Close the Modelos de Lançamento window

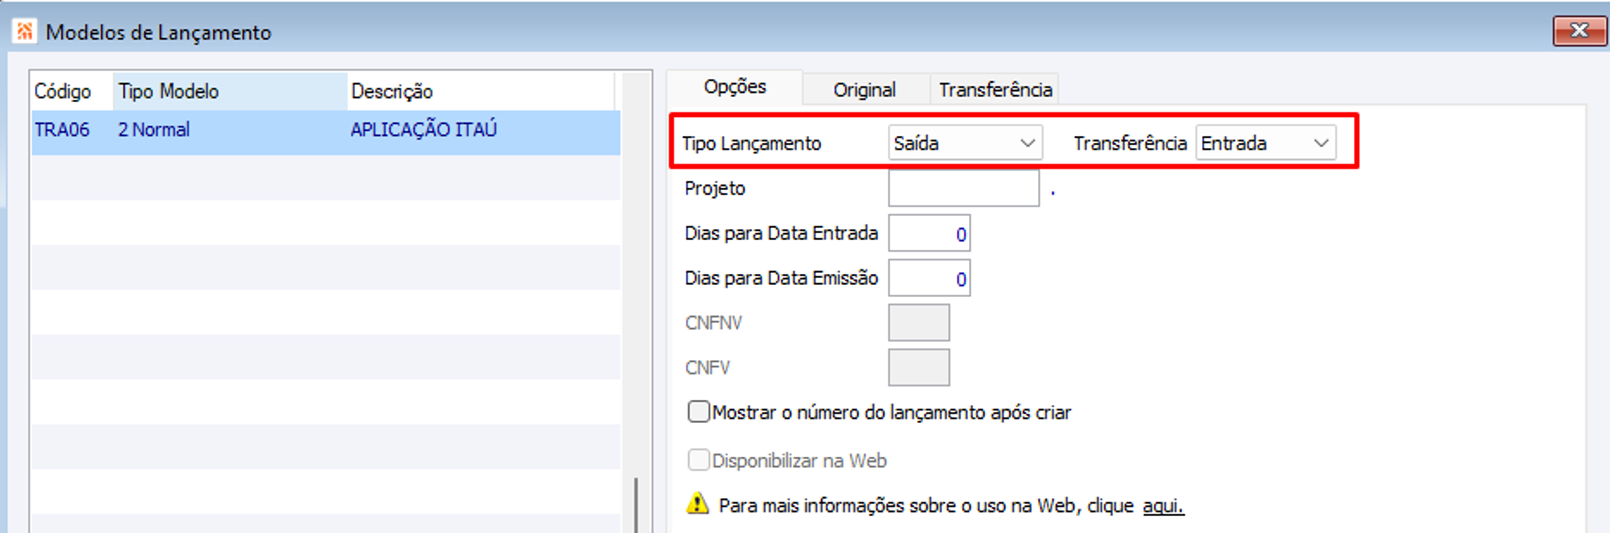(1578, 31)
